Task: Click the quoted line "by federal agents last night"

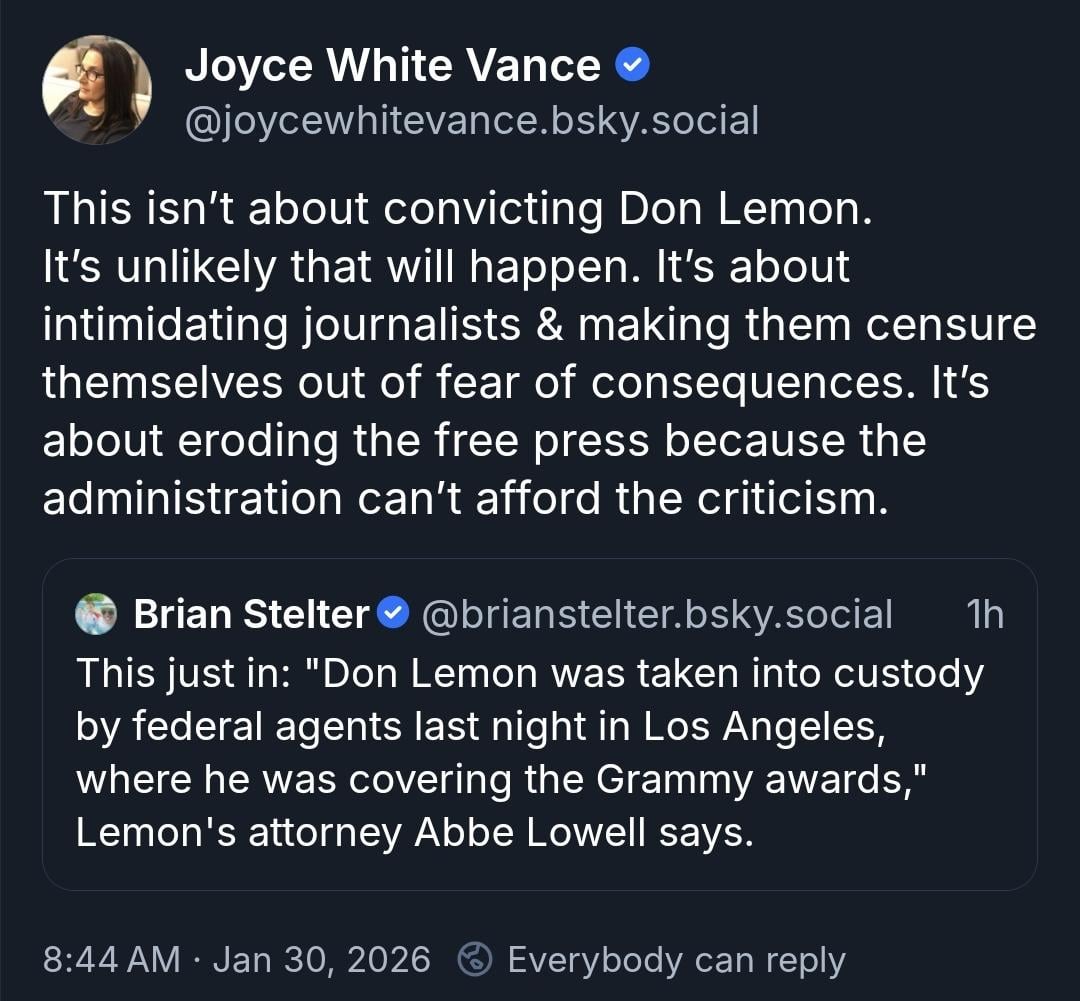Action: click(481, 726)
